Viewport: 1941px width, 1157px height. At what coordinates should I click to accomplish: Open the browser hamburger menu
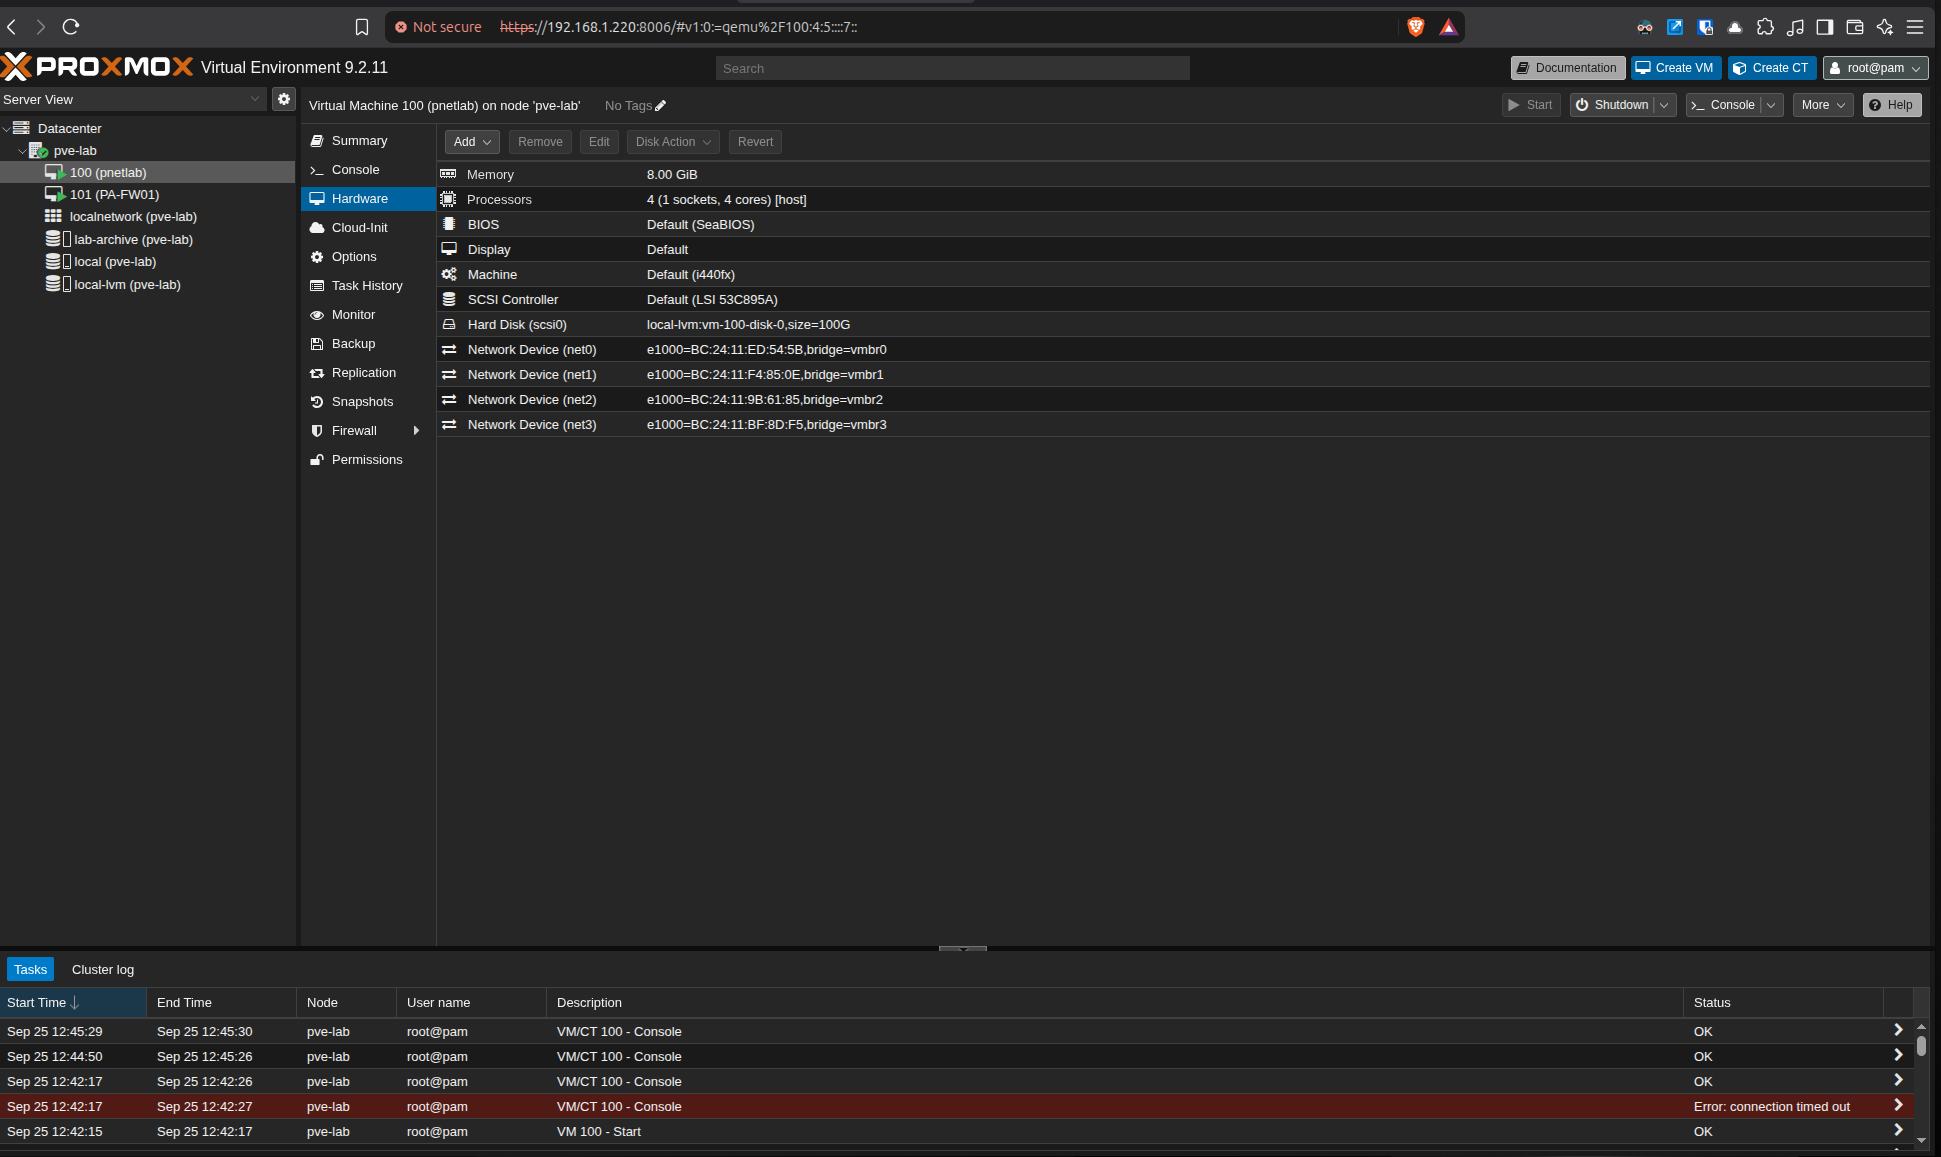[x=1915, y=27]
